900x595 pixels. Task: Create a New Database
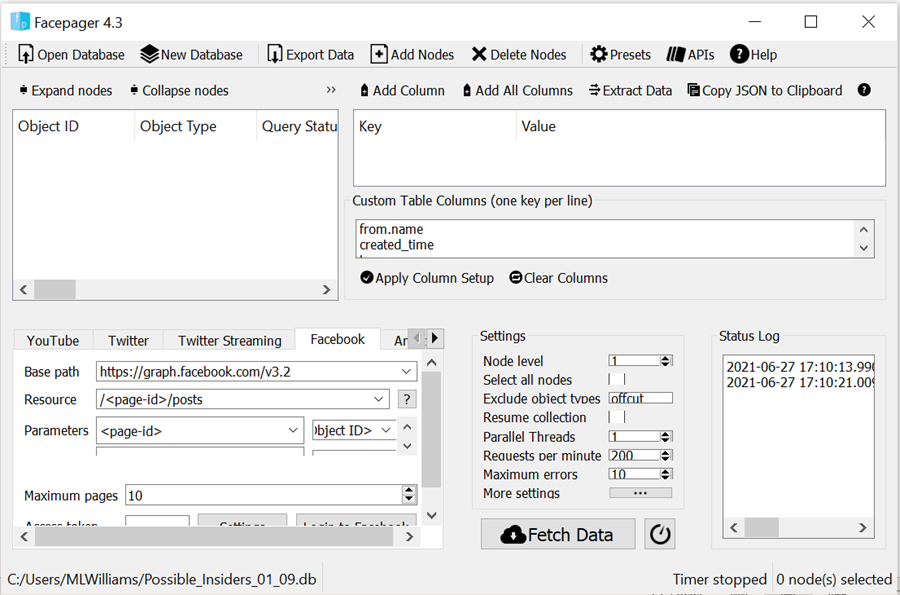(192, 55)
